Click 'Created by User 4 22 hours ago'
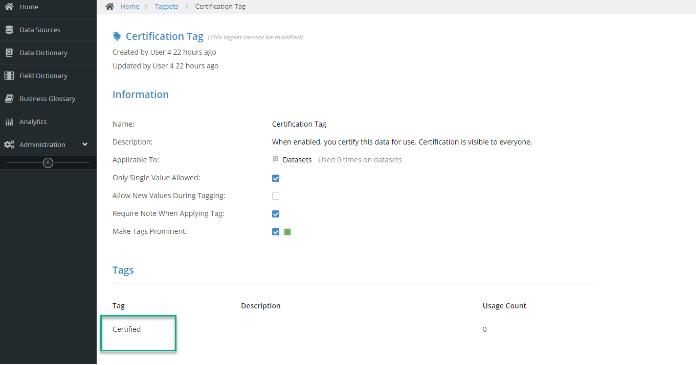Viewport: 696px width, 365px height. (164, 52)
